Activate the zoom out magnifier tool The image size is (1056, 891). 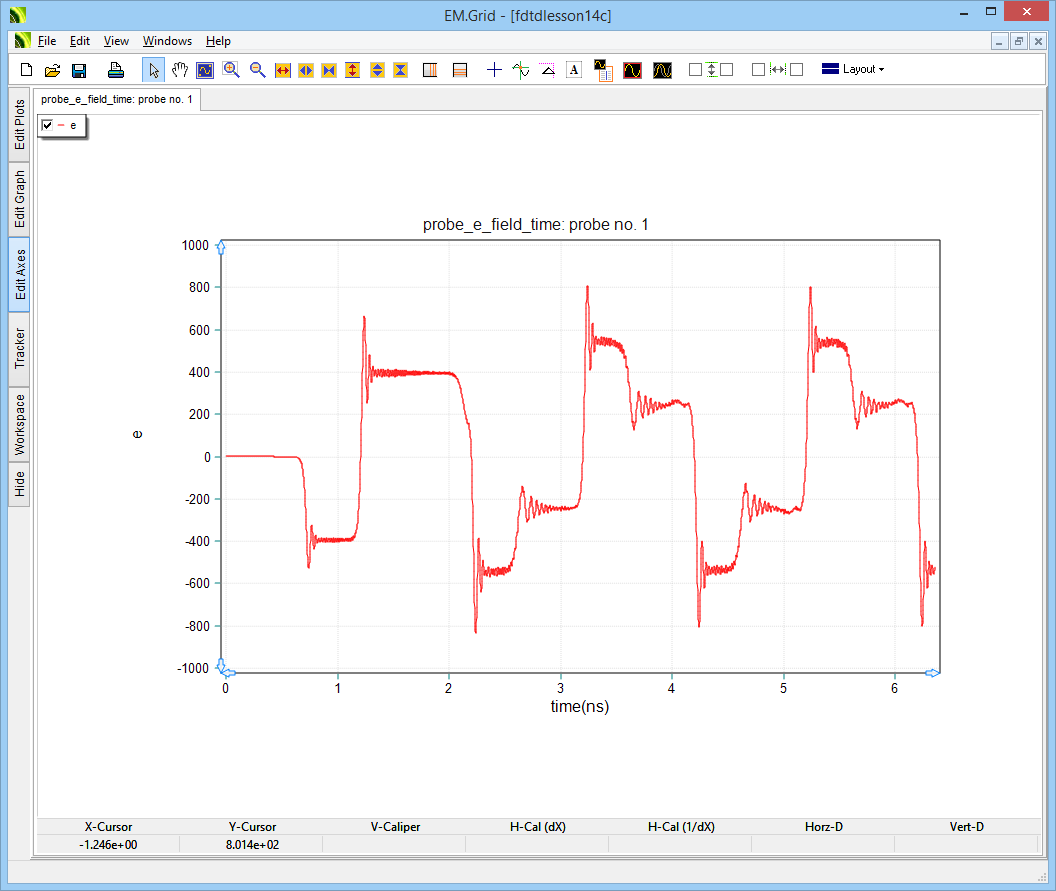(x=258, y=70)
